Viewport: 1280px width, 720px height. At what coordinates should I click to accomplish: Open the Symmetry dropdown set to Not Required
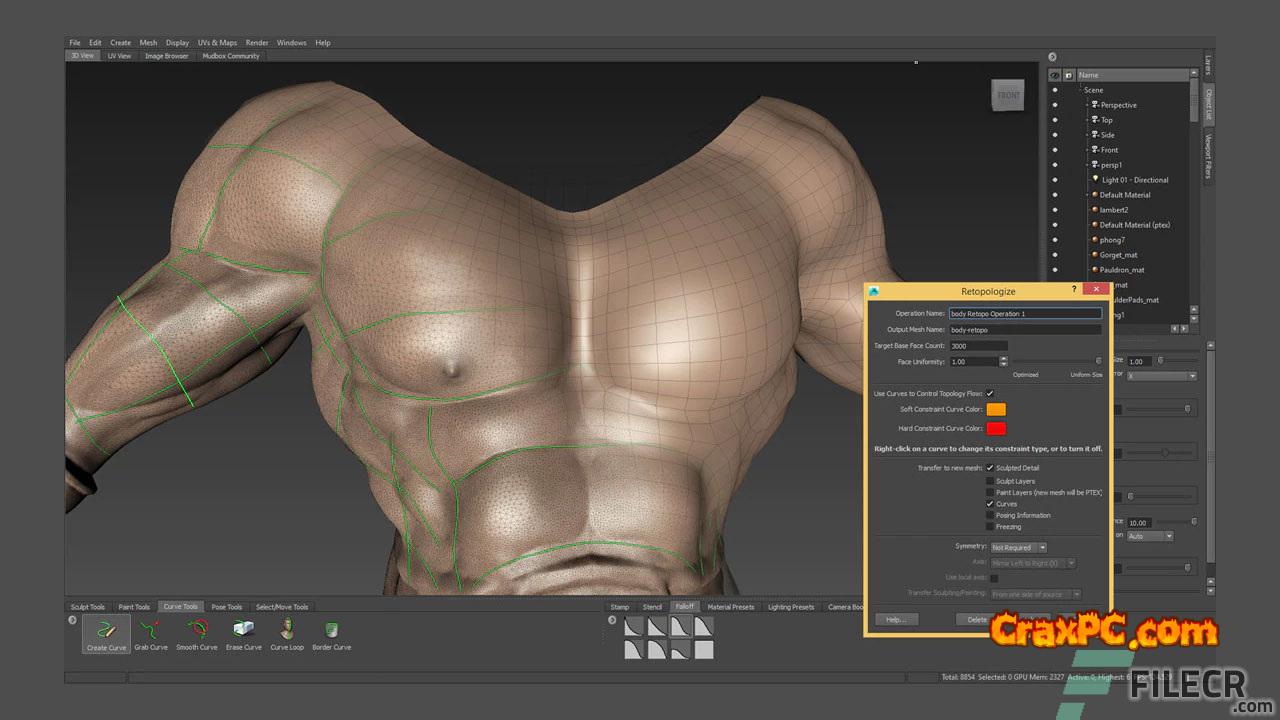[x=1018, y=547]
